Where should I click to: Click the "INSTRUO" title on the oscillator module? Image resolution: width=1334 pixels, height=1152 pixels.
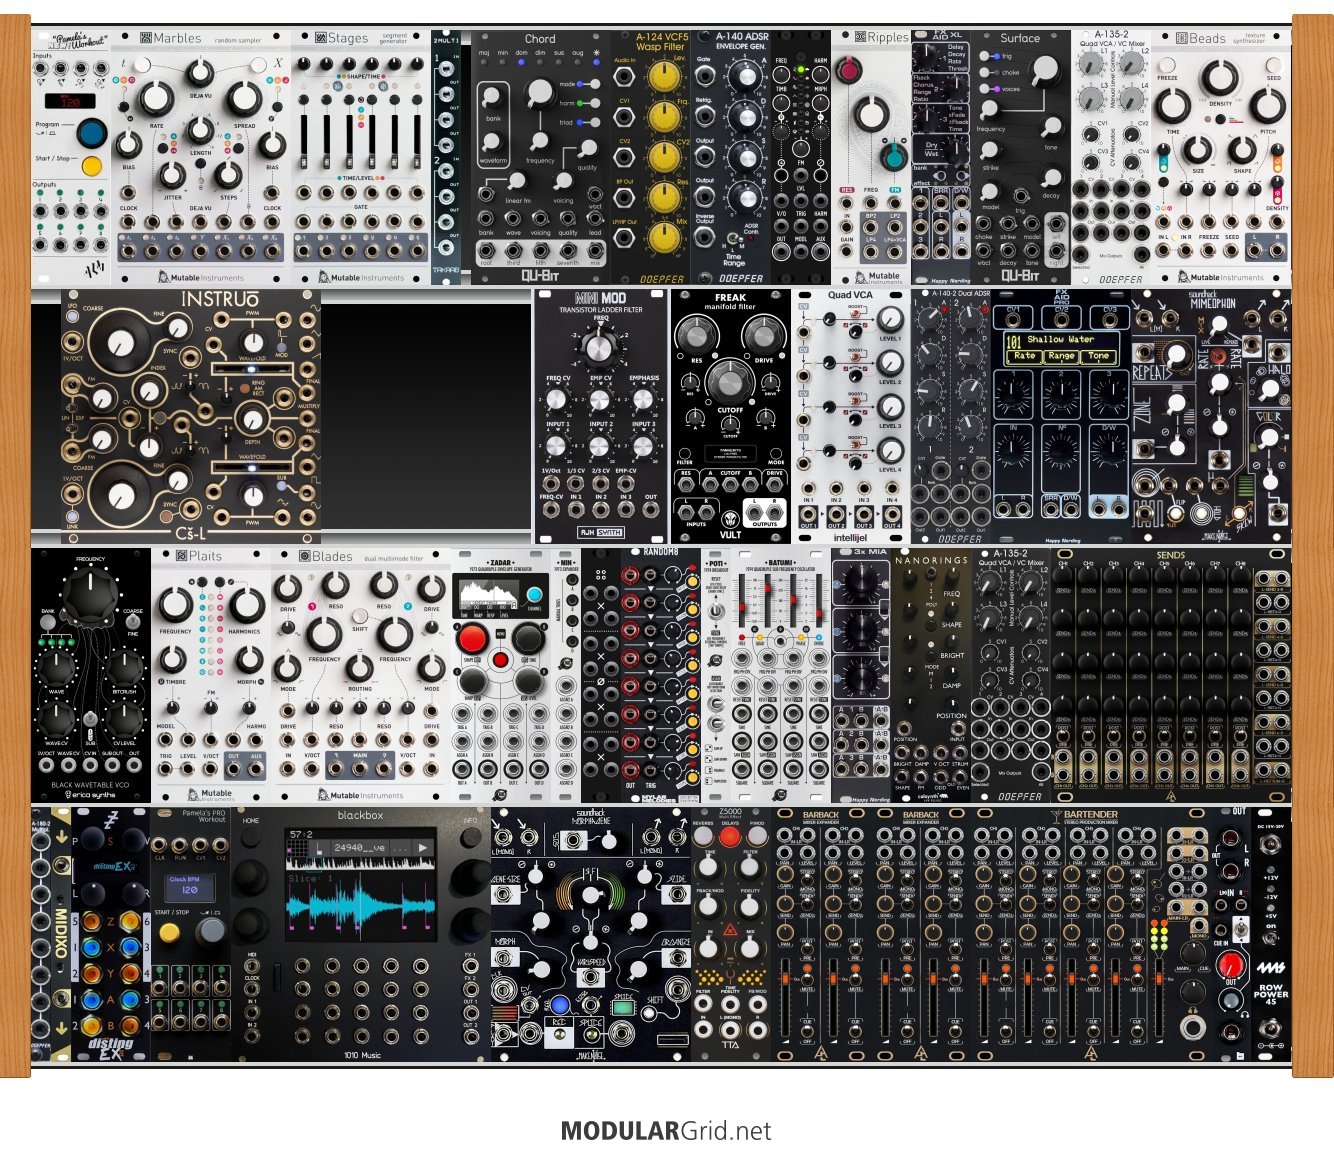[220, 300]
